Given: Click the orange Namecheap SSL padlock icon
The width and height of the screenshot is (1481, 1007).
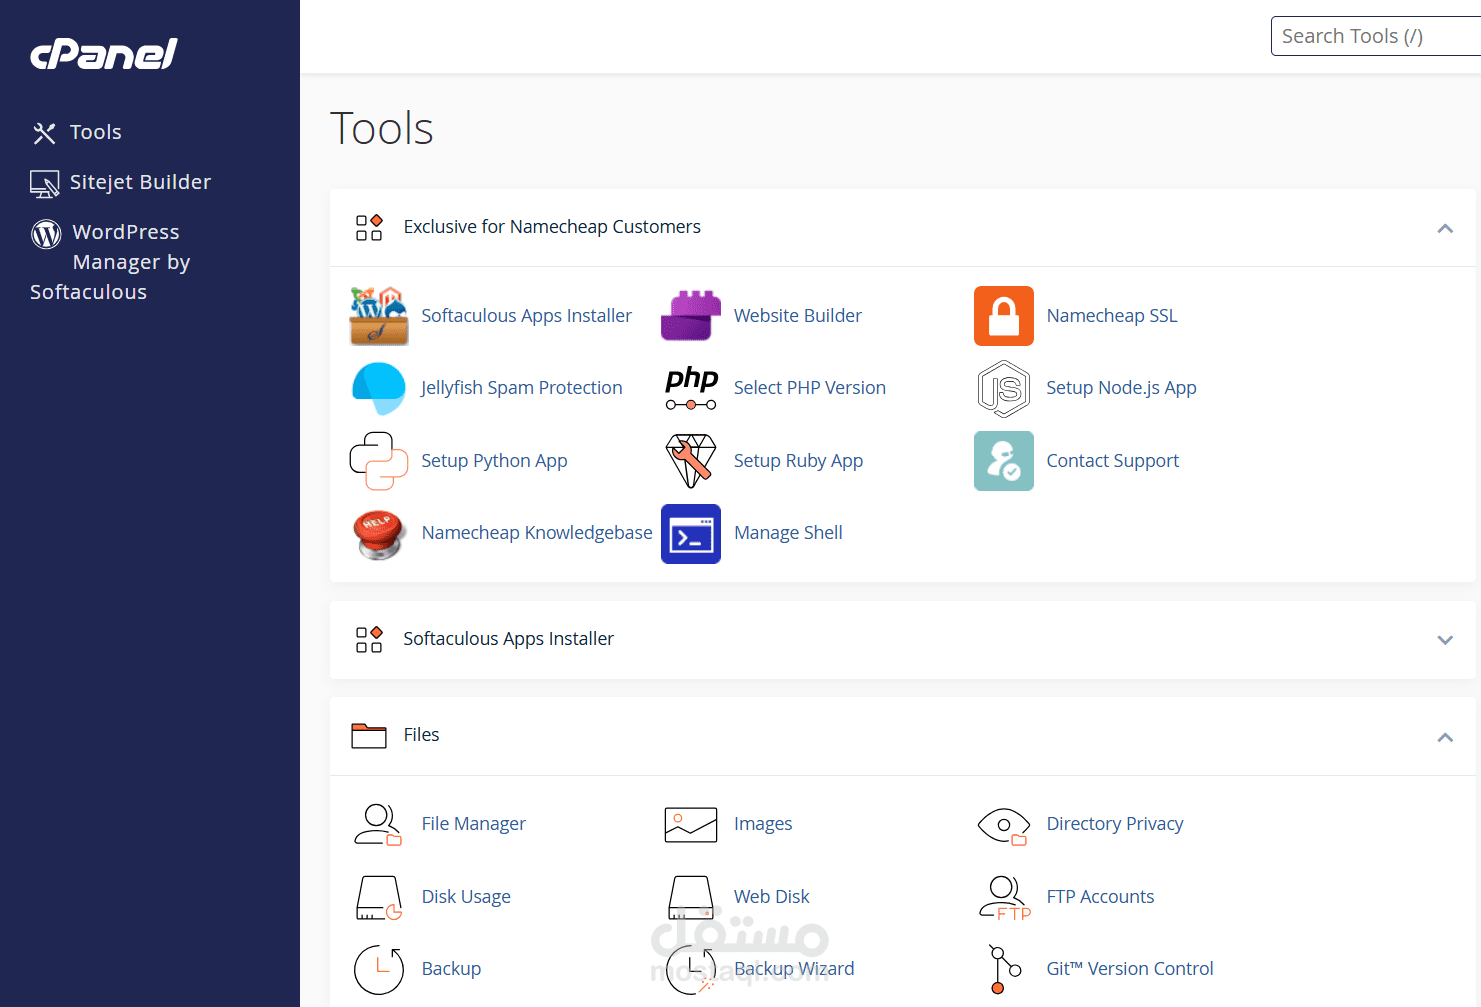Looking at the screenshot, I should coord(1004,316).
